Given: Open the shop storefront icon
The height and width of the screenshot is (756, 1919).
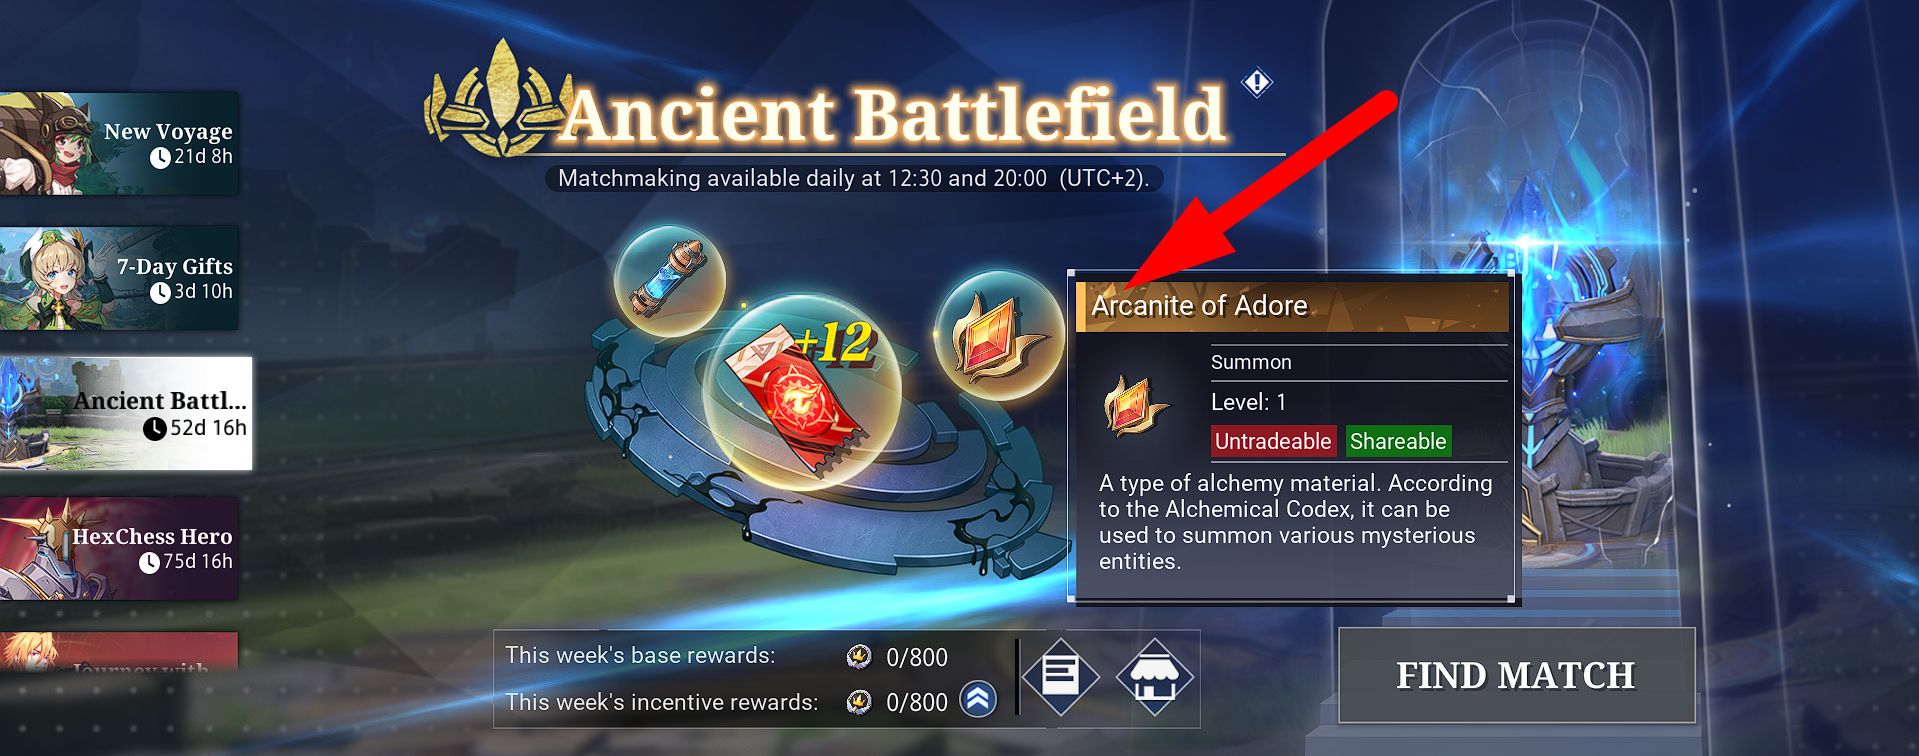Looking at the screenshot, I should pyautogui.click(x=1155, y=677).
